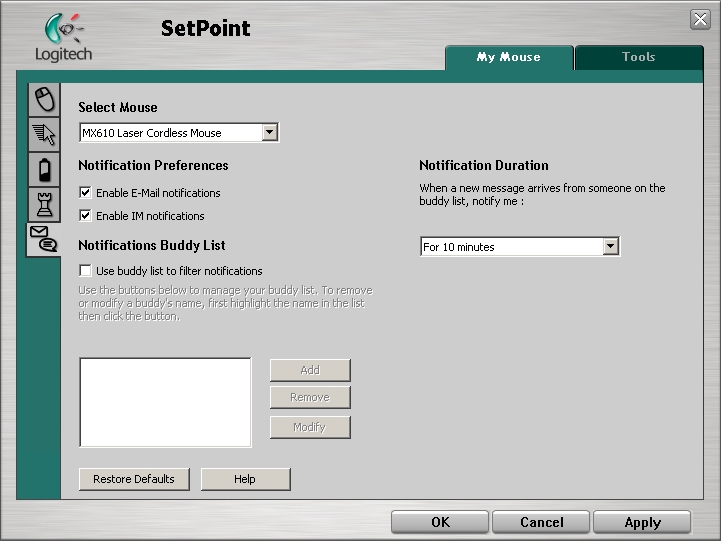The image size is (721, 541).
Task: Open the mouse buttons settings icon
Action: pos(43,100)
